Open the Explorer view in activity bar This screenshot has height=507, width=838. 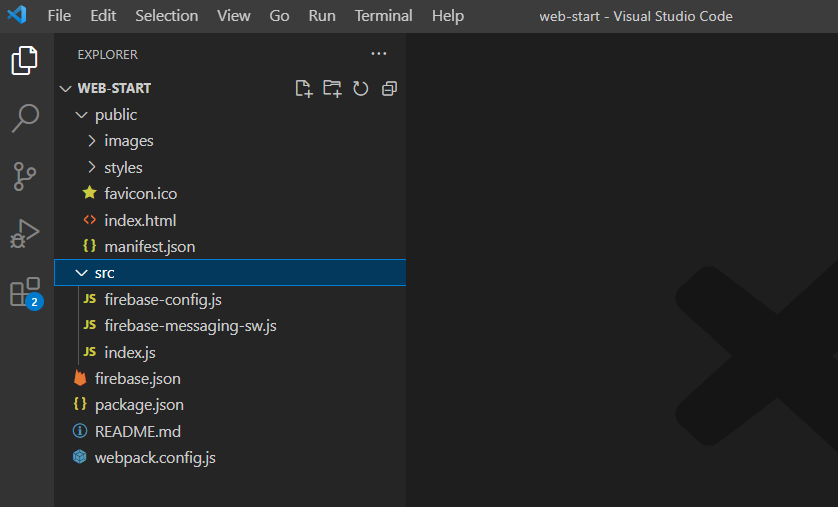tap(25, 60)
